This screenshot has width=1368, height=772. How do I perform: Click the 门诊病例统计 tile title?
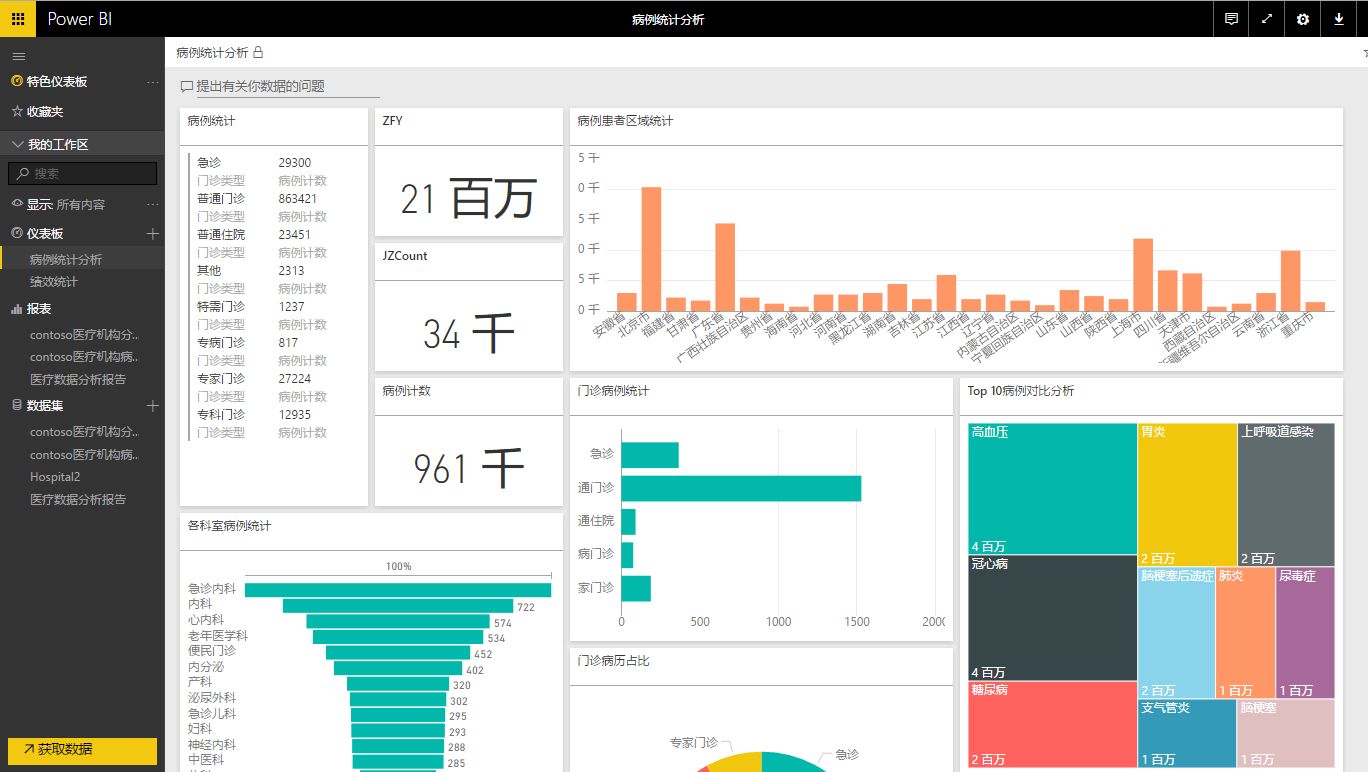pos(613,391)
